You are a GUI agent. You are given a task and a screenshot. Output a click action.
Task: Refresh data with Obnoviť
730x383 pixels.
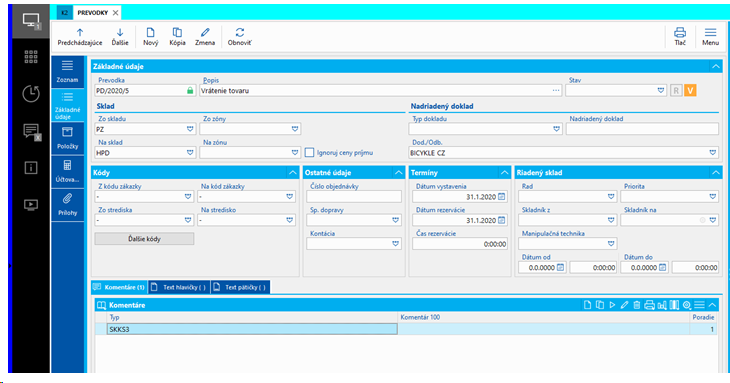click(239, 37)
